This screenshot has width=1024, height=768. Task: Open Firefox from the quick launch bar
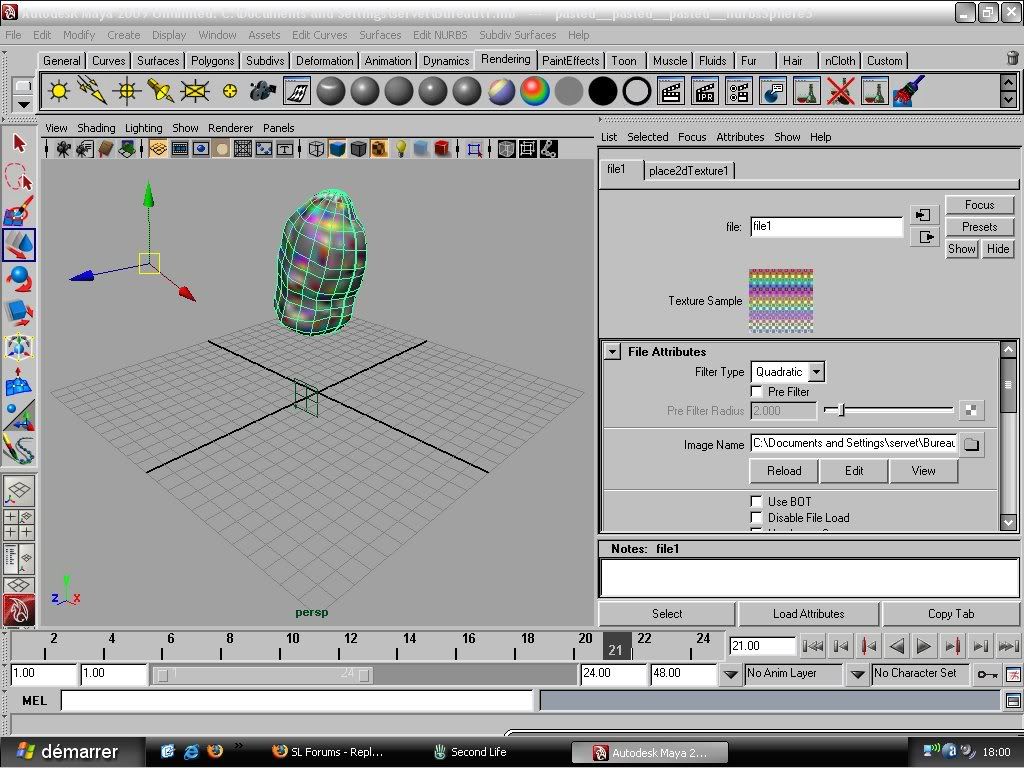pyautogui.click(x=214, y=751)
